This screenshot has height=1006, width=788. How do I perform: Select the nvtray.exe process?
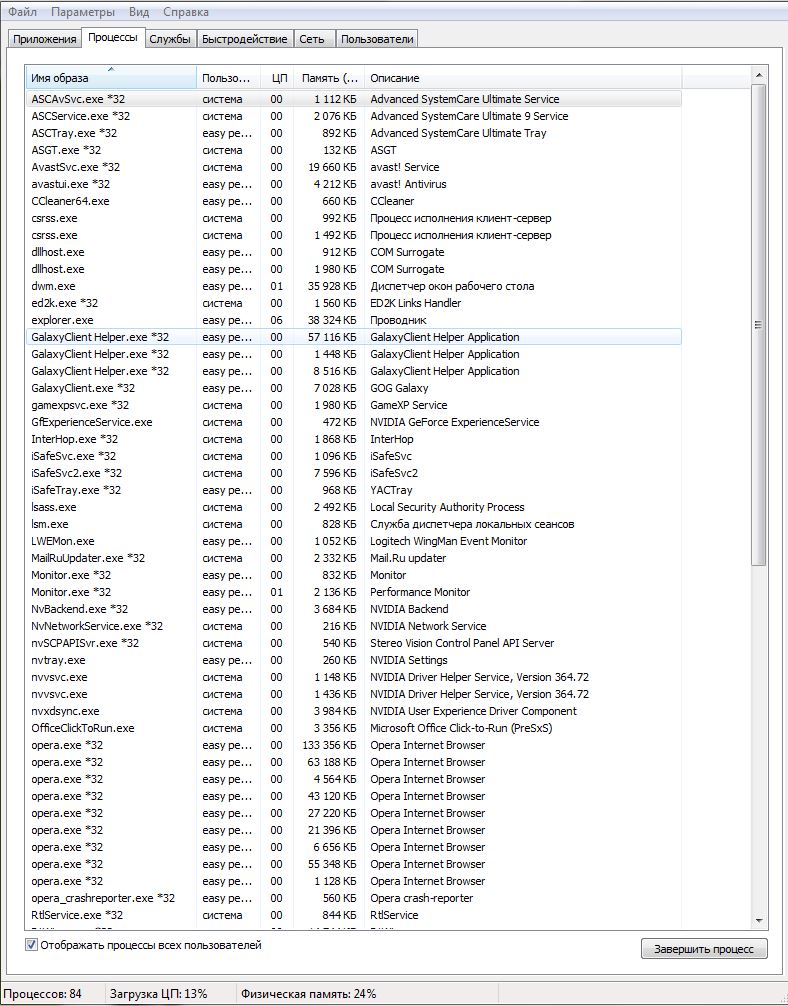[354, 660]
